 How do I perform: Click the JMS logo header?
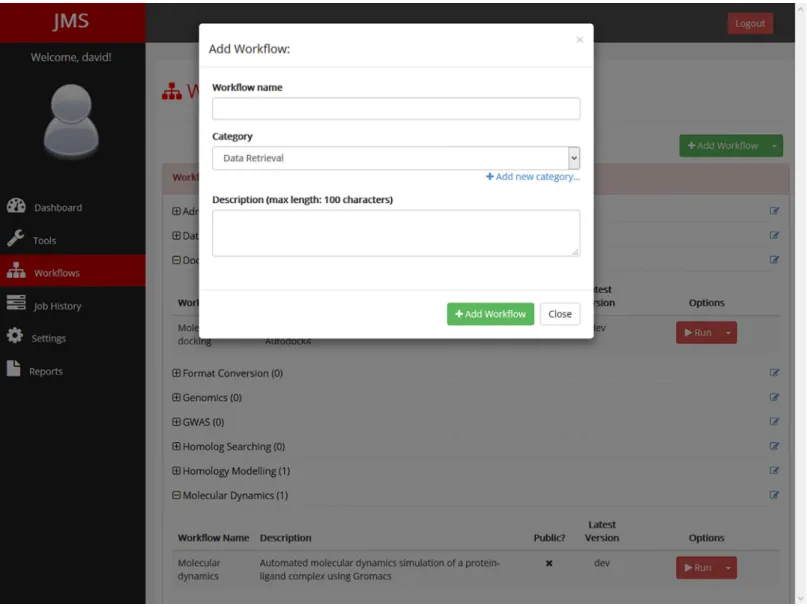tap(71, 21)
